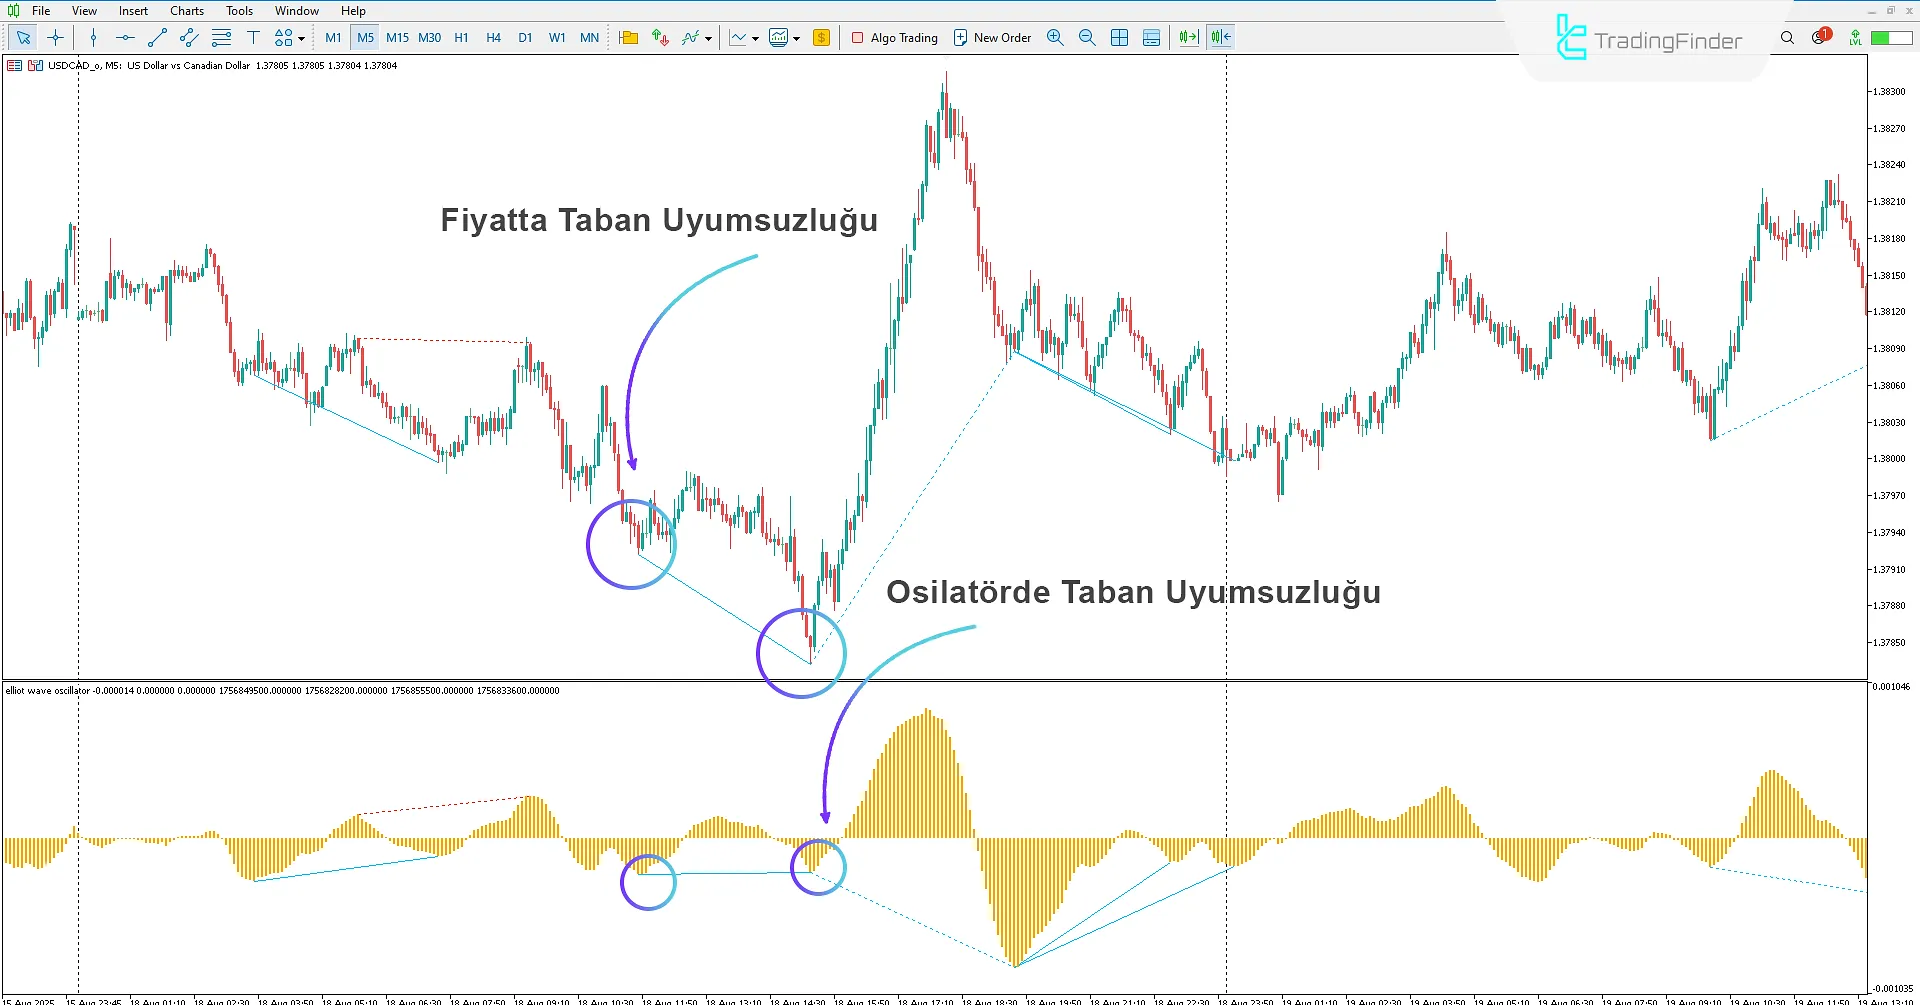Viewport: 1920px width, 1005px height.
Task: Select the Text label tool
Action: point(254,37)
